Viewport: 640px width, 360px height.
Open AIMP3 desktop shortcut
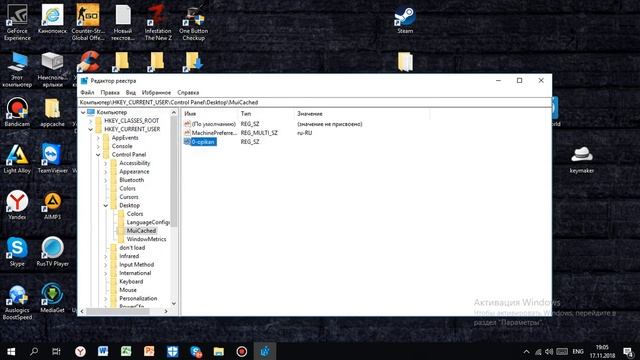pyautogui.click(x=52, y=205)
